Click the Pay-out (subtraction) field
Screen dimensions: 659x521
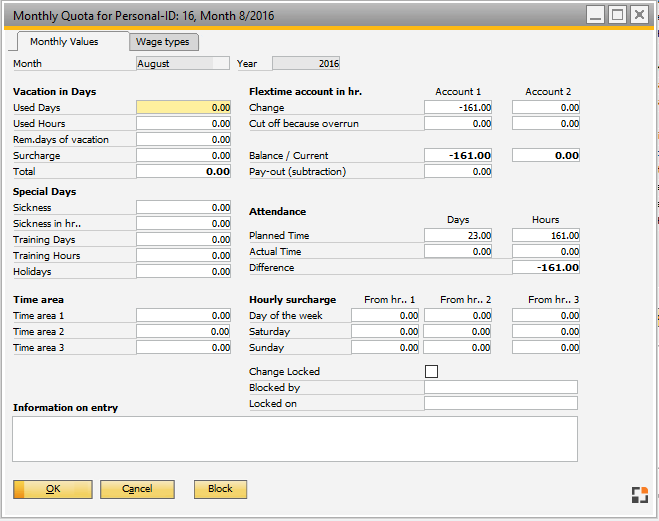click(x=459, y=172)
